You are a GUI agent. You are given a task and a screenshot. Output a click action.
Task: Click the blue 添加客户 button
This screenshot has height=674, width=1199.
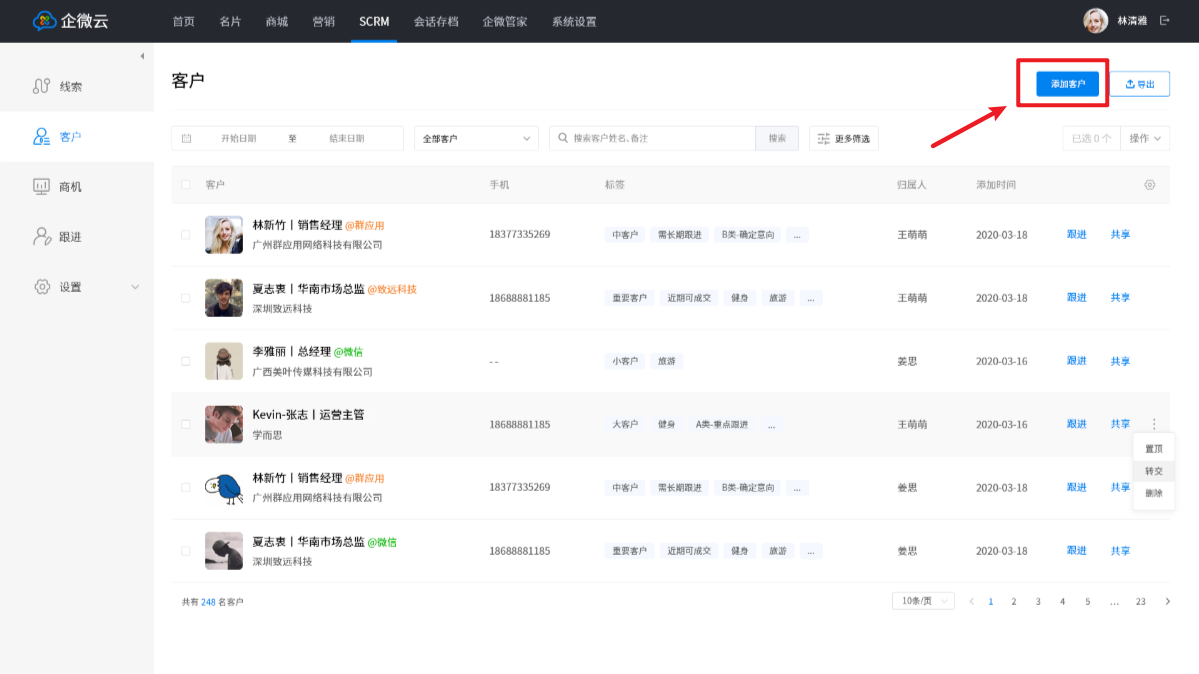(1067, 84)
